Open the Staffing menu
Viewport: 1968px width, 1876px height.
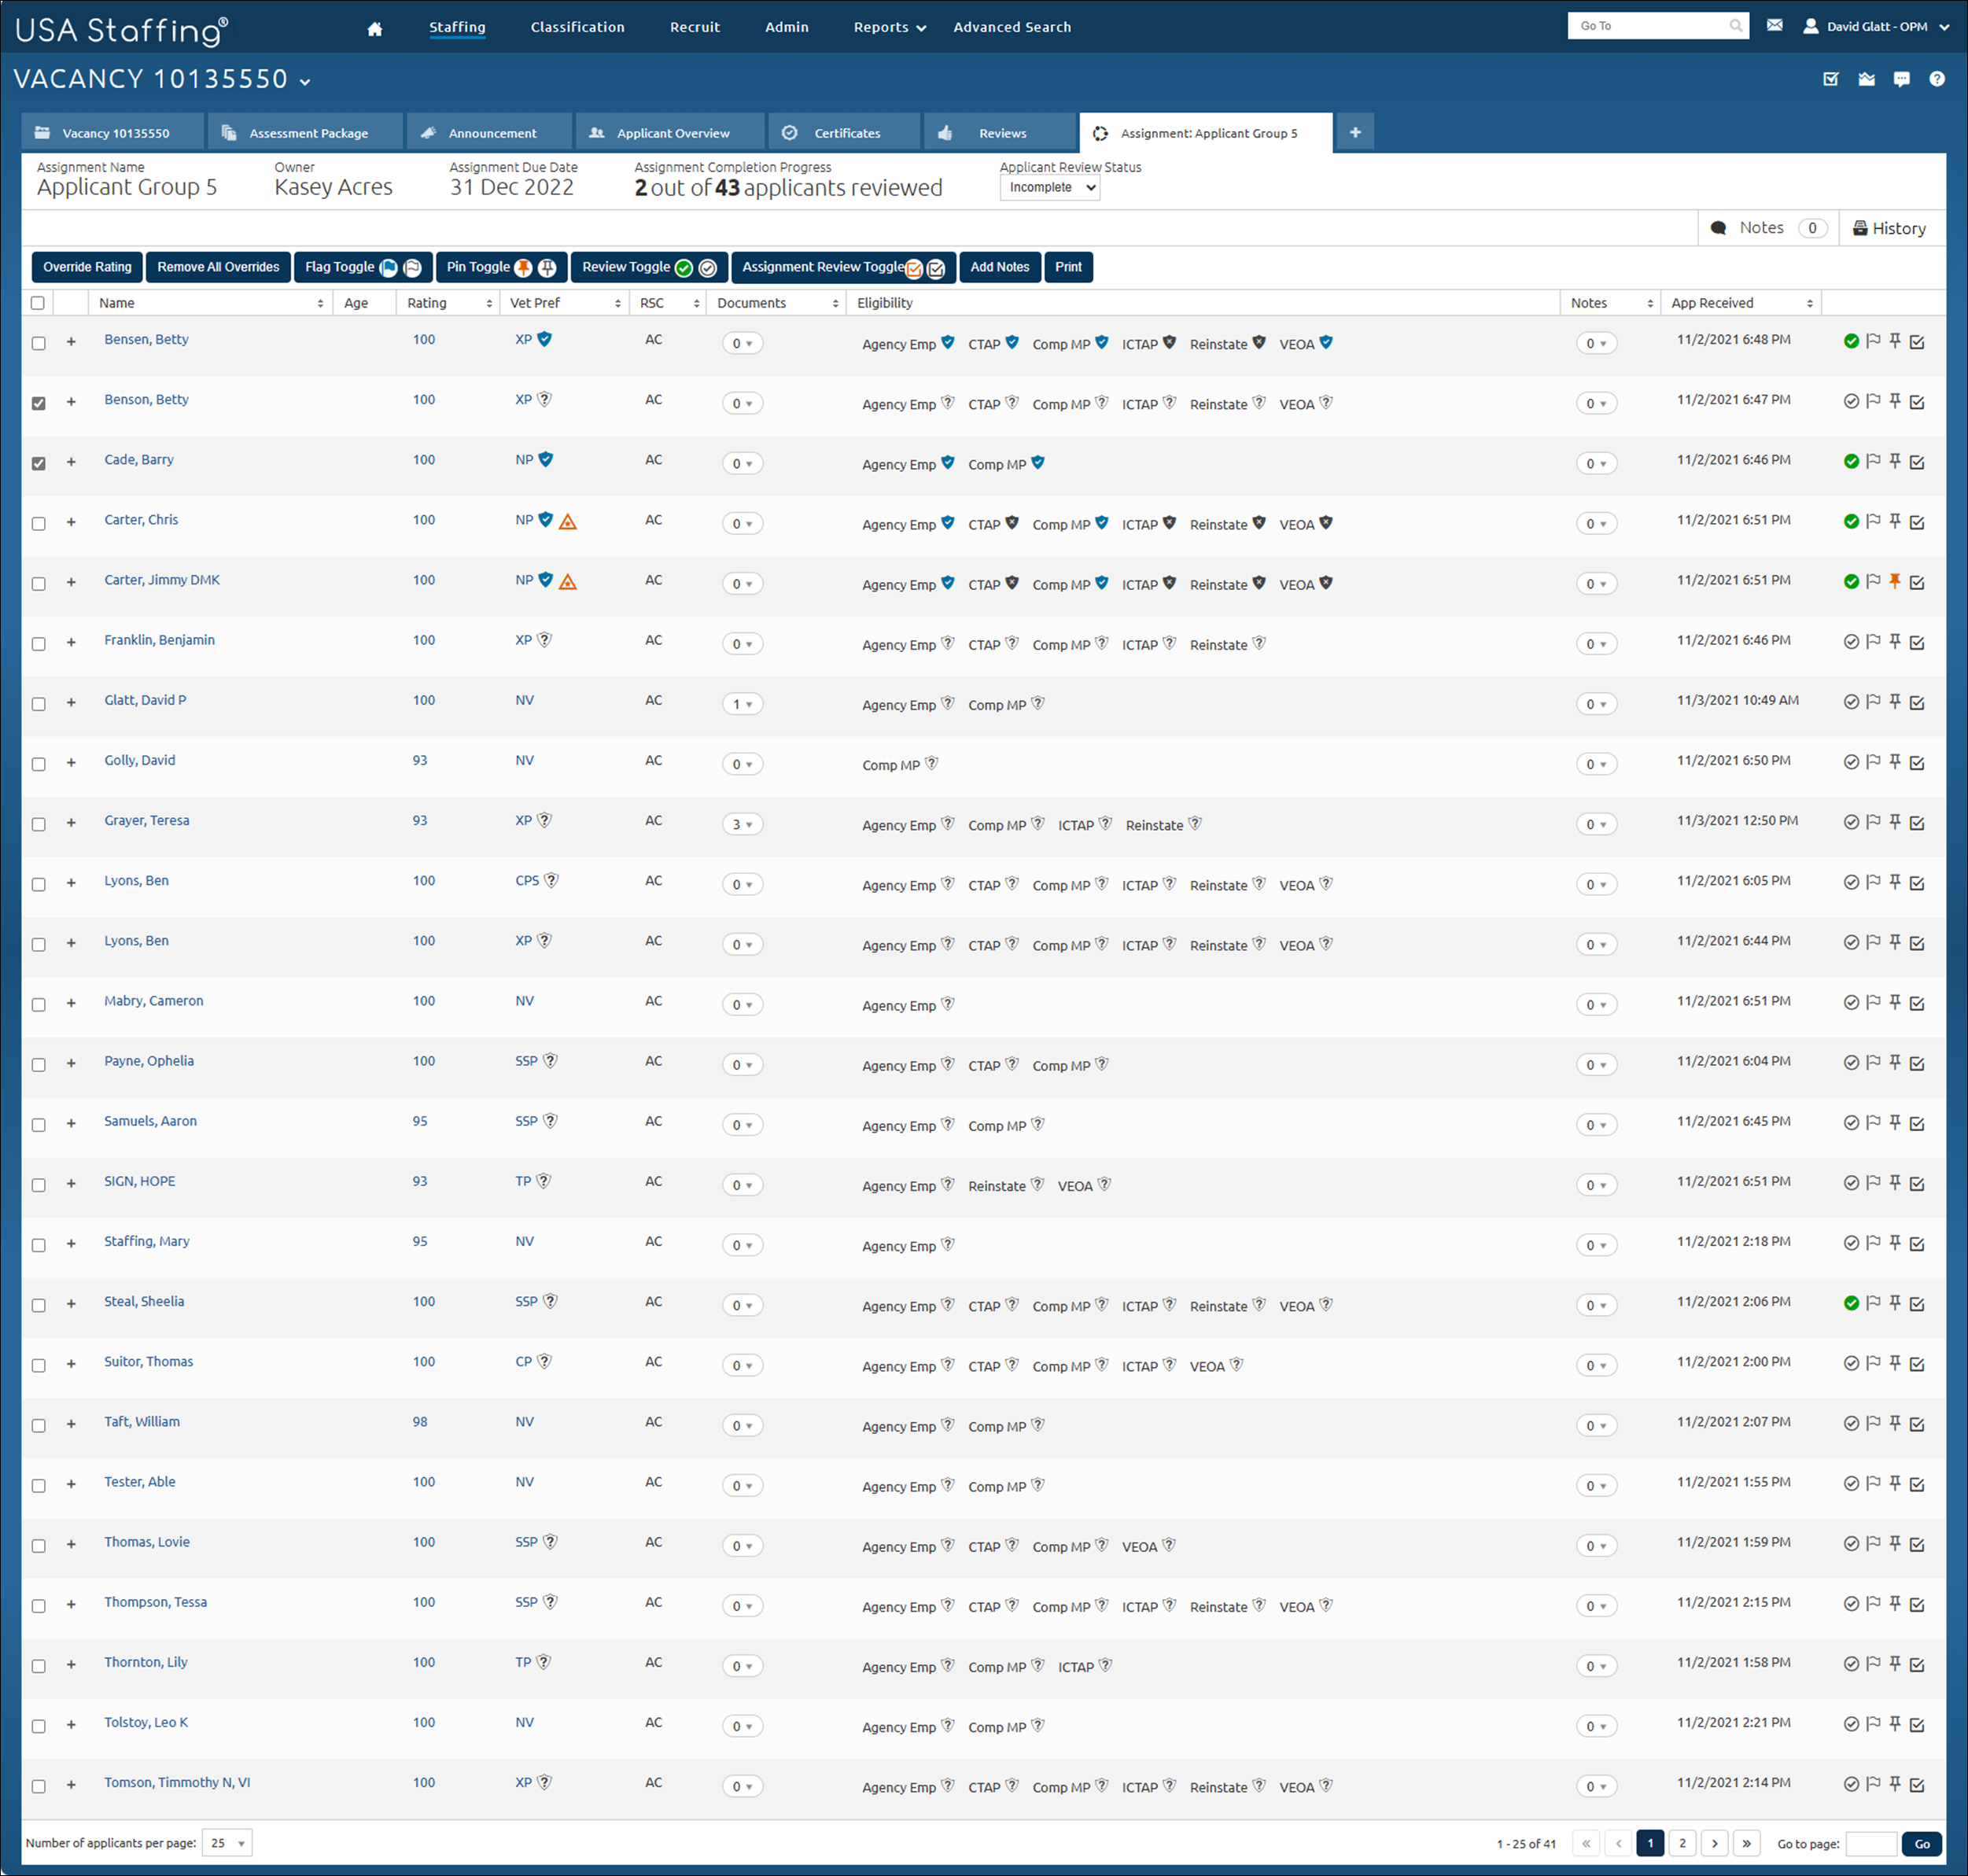coord(457,27)
